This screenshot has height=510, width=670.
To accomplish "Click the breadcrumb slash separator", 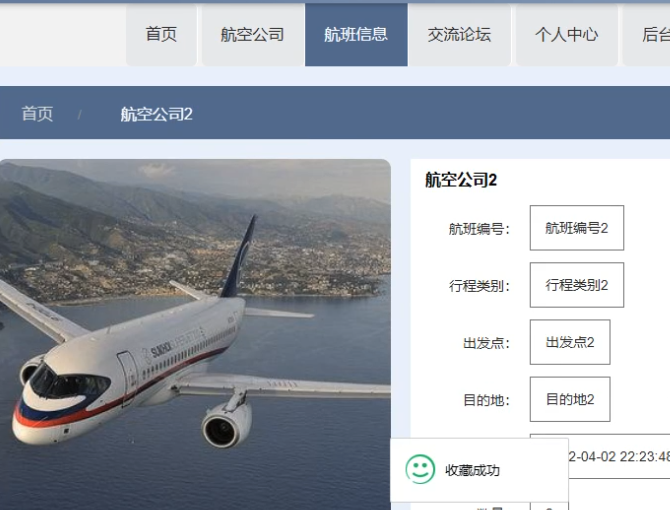I will click(79, 114).
